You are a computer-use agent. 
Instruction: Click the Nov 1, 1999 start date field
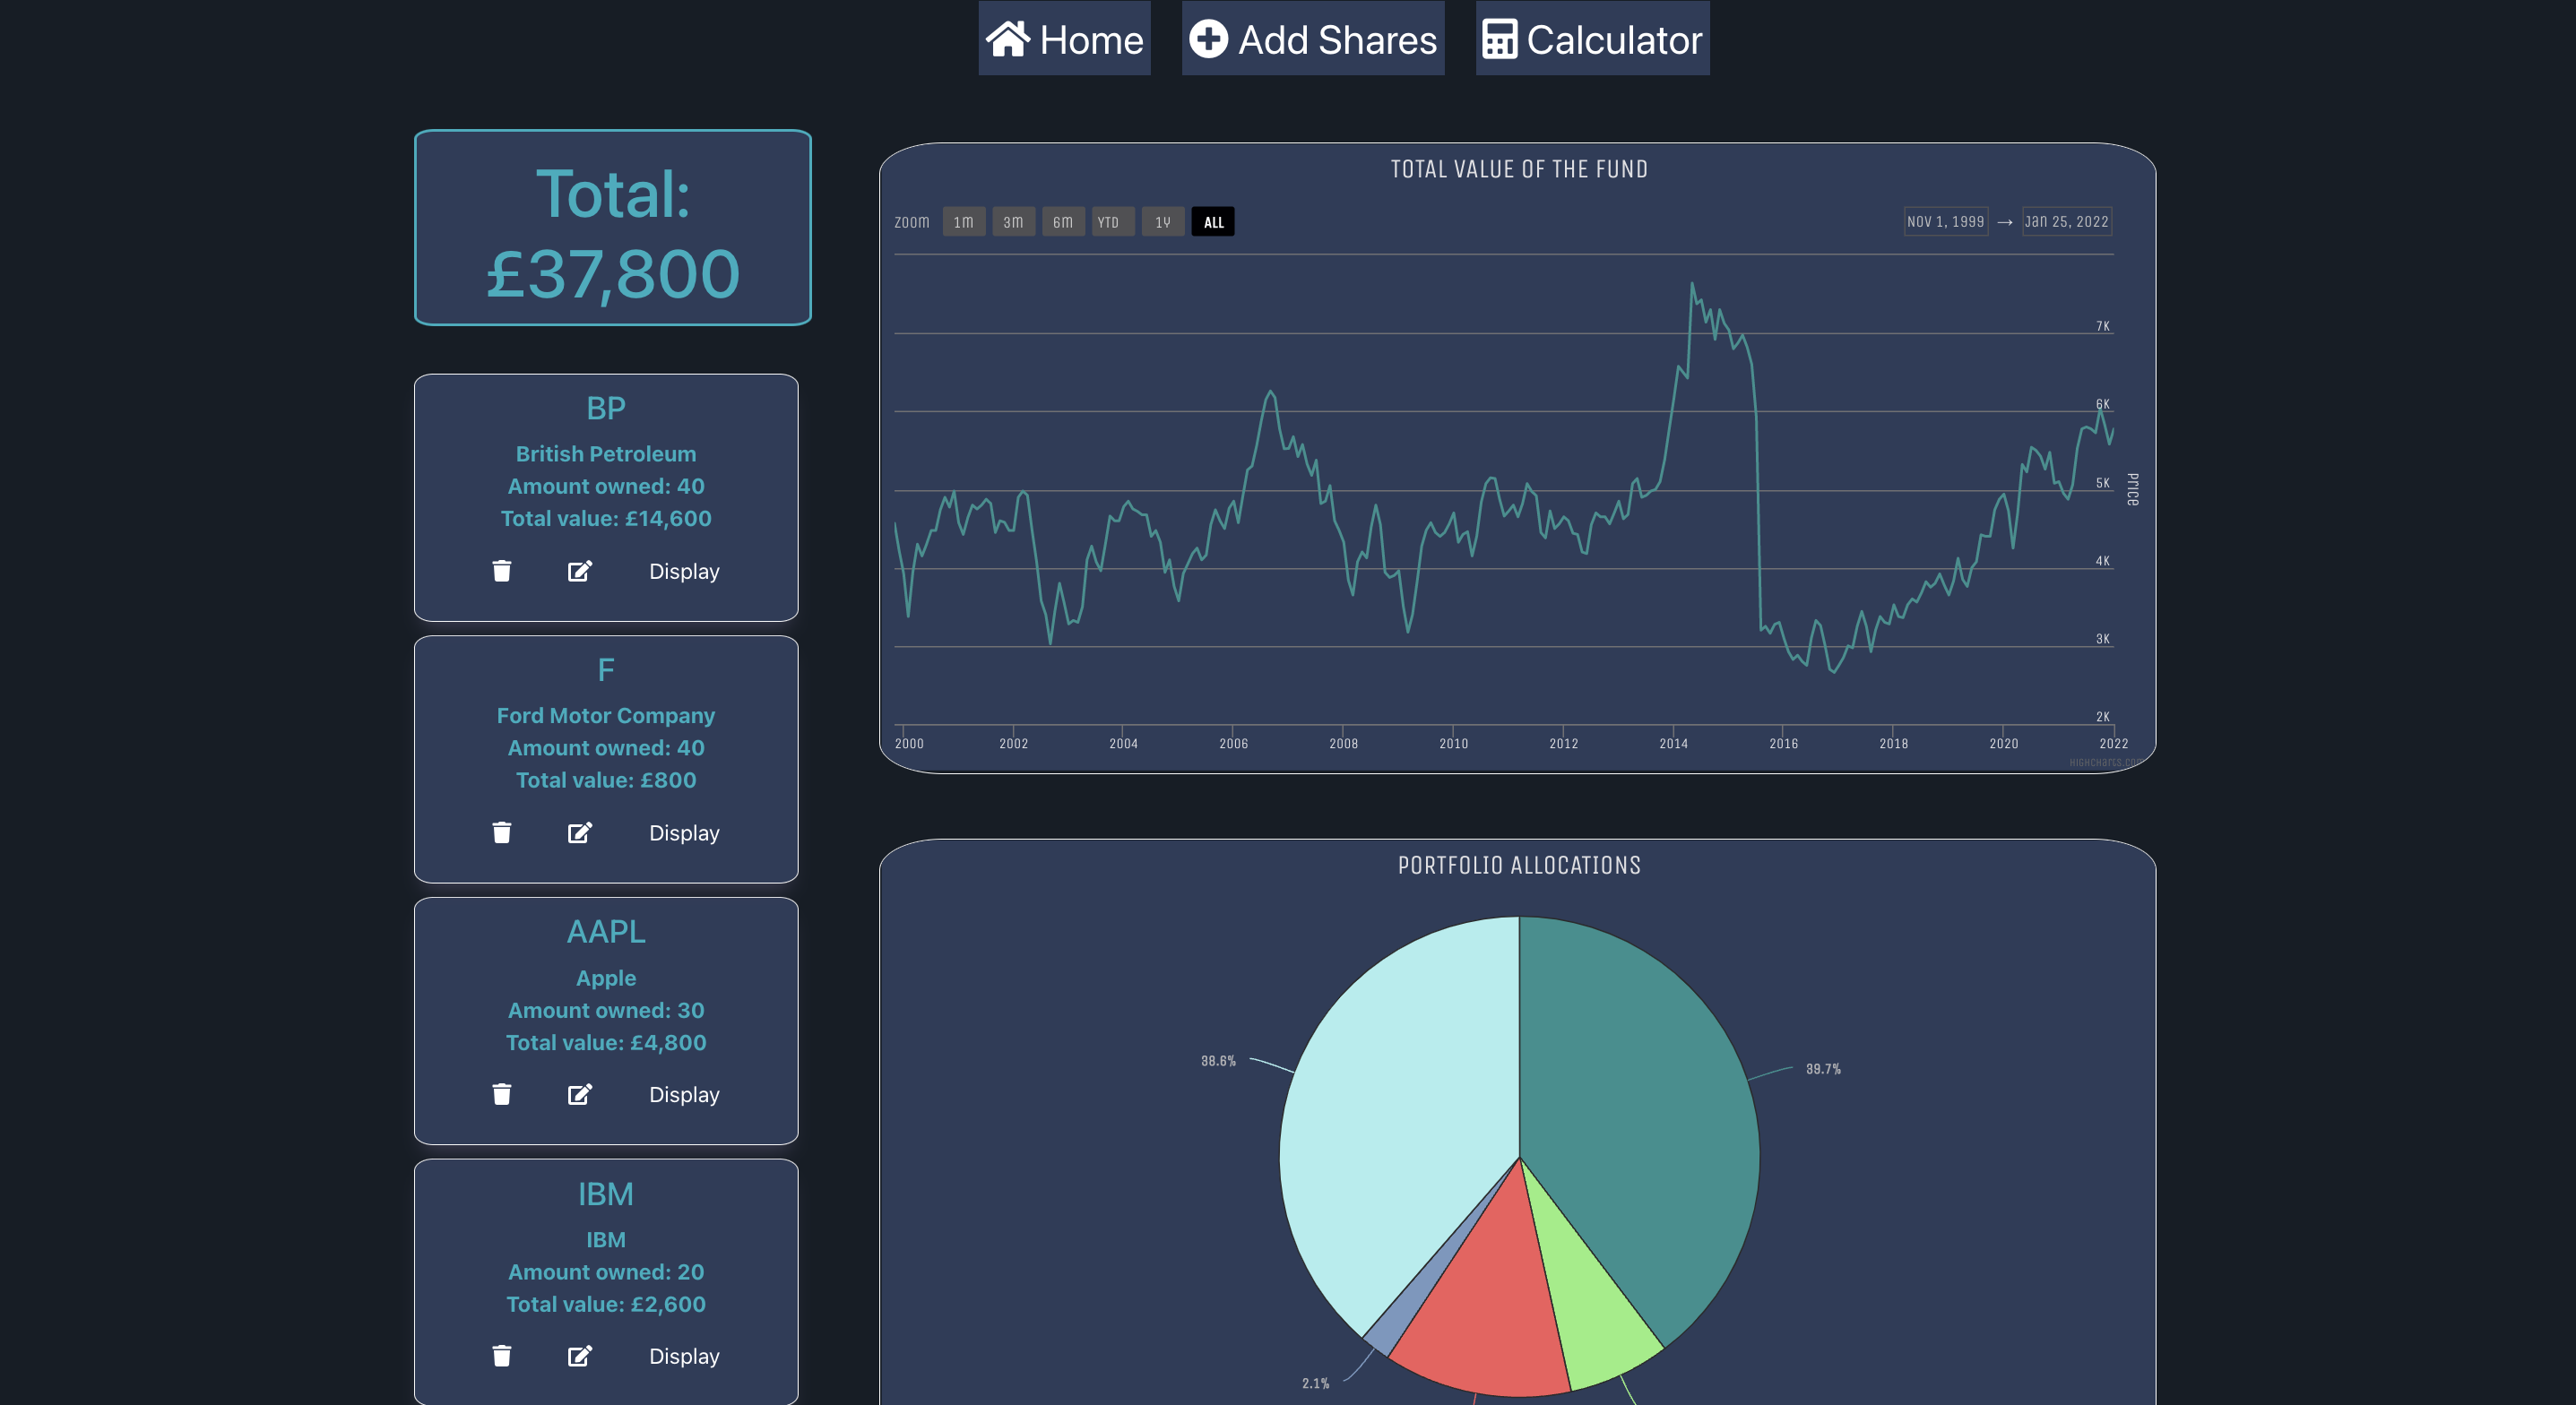[x=1946, y=222]
